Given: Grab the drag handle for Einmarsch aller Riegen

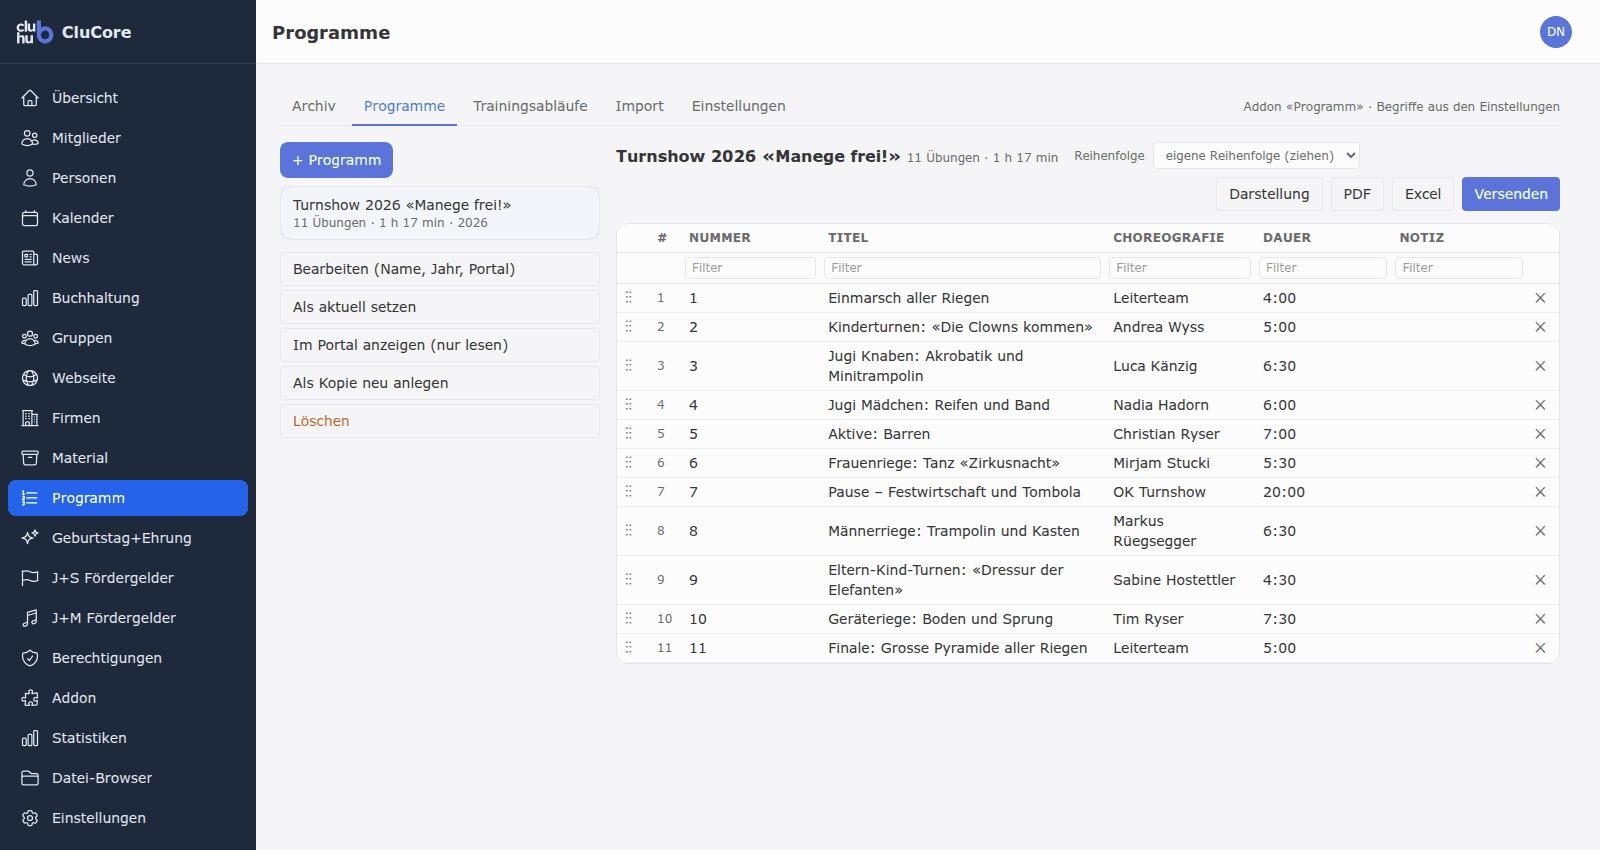Looking at the screenshot, I should pos(629,297).
